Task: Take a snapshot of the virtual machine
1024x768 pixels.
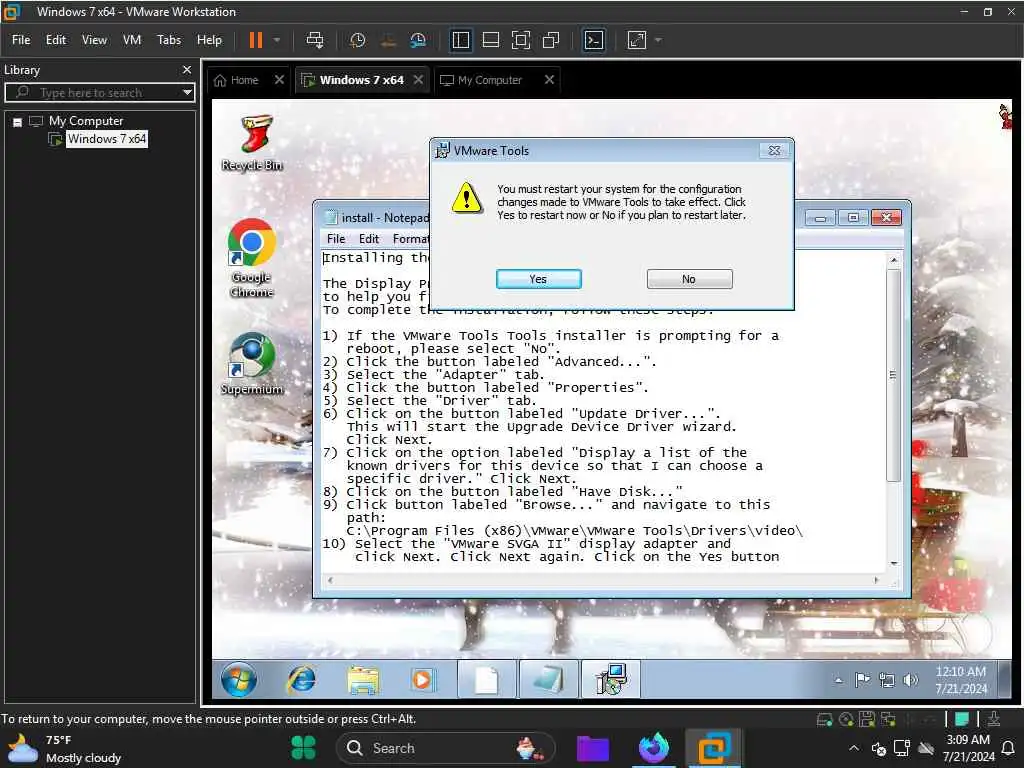Action: 357,40
